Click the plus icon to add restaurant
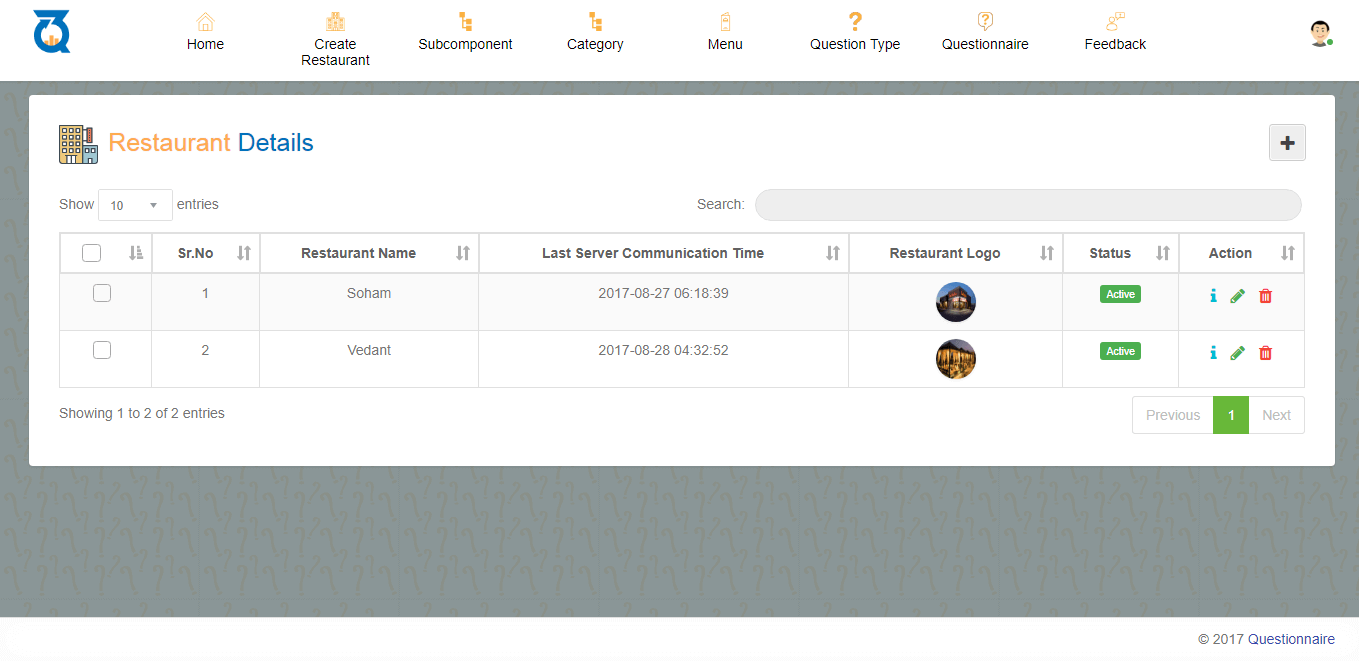Viewport: 1359px width, 672px height. tap(1287, 143)
